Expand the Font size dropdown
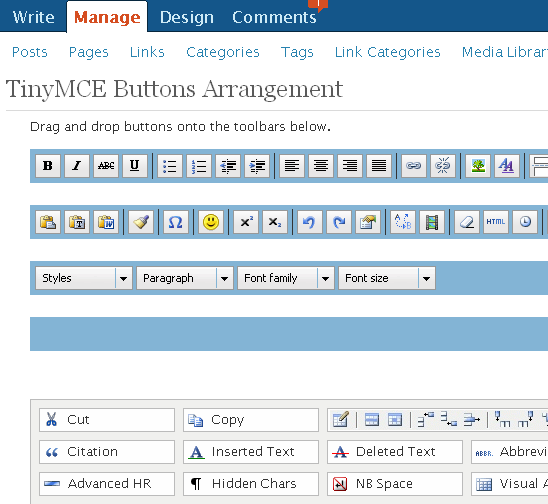The height and width of the screenshot is (504, 548). tap(387, 278)
